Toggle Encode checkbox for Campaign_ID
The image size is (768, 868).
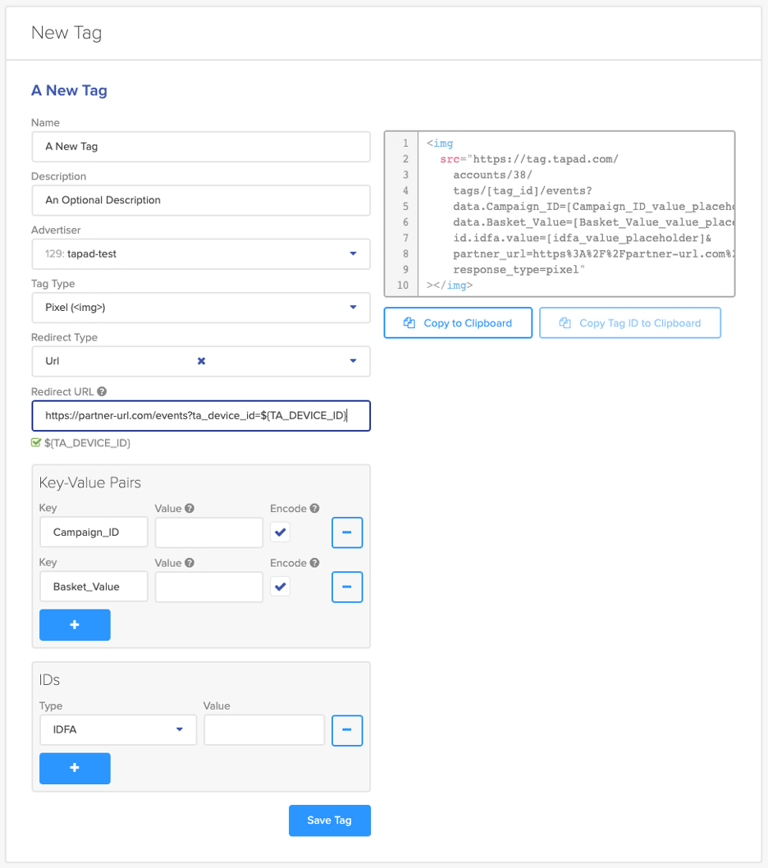[280, 532]
